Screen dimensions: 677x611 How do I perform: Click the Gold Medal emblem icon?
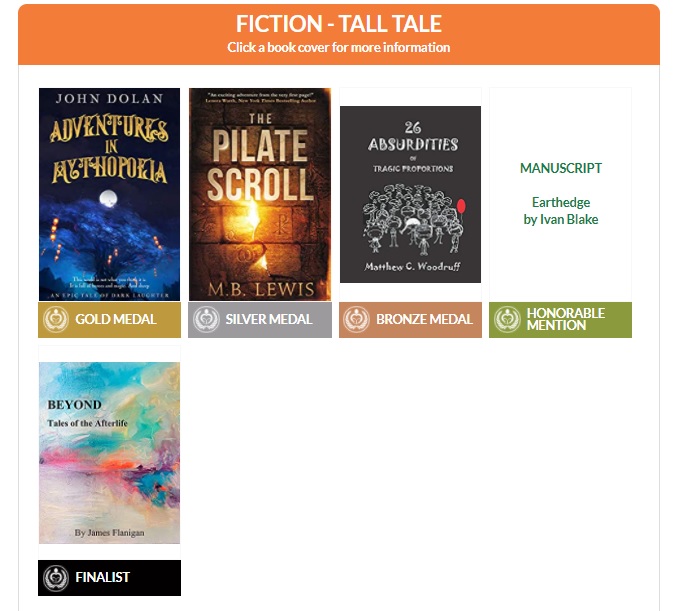56,320
